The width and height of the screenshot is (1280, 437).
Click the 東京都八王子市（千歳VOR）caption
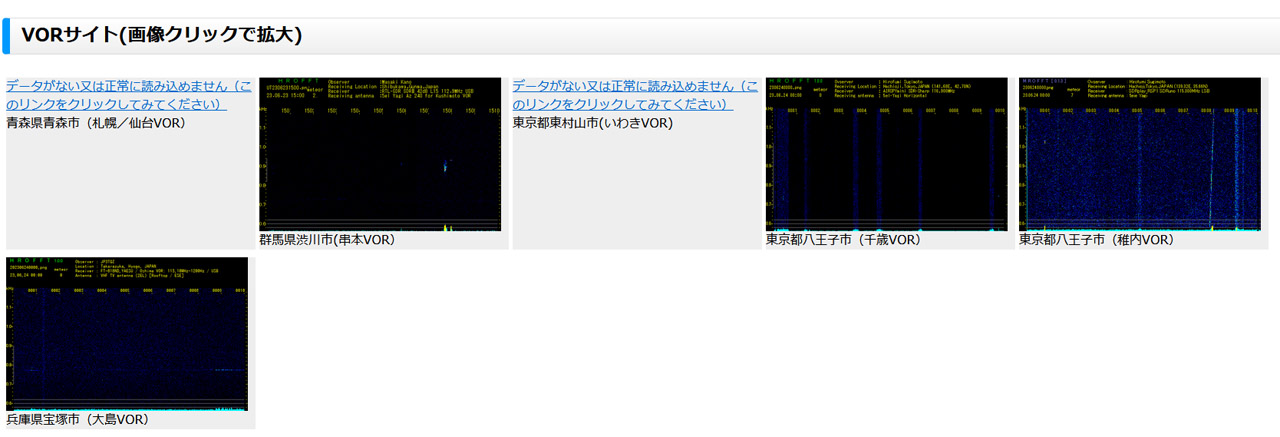843,240
